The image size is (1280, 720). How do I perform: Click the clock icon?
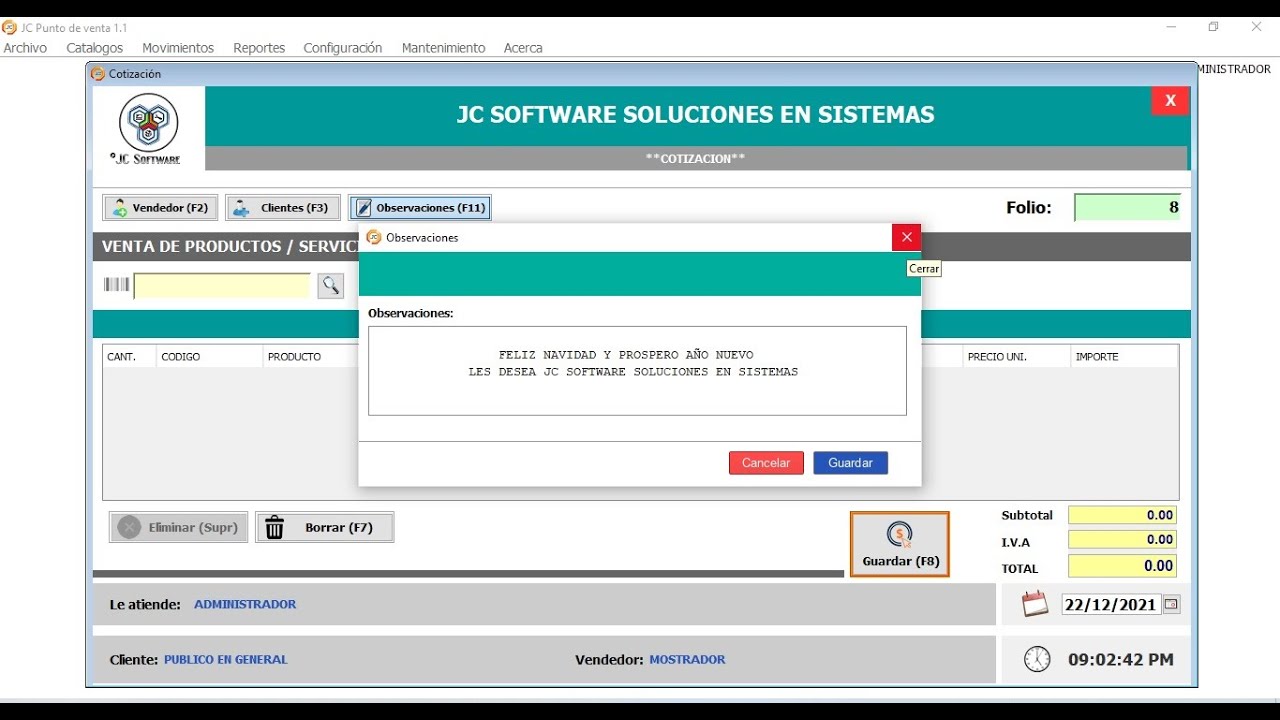tap(1037, 659)
